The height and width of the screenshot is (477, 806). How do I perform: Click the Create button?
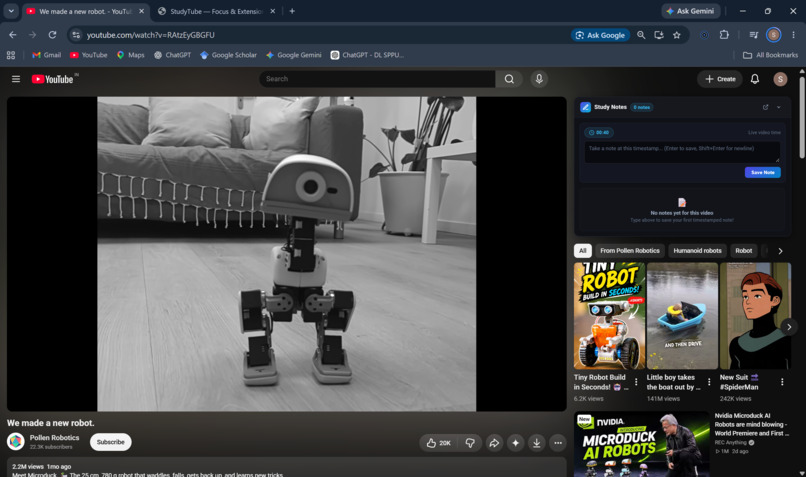click(720, 79)
